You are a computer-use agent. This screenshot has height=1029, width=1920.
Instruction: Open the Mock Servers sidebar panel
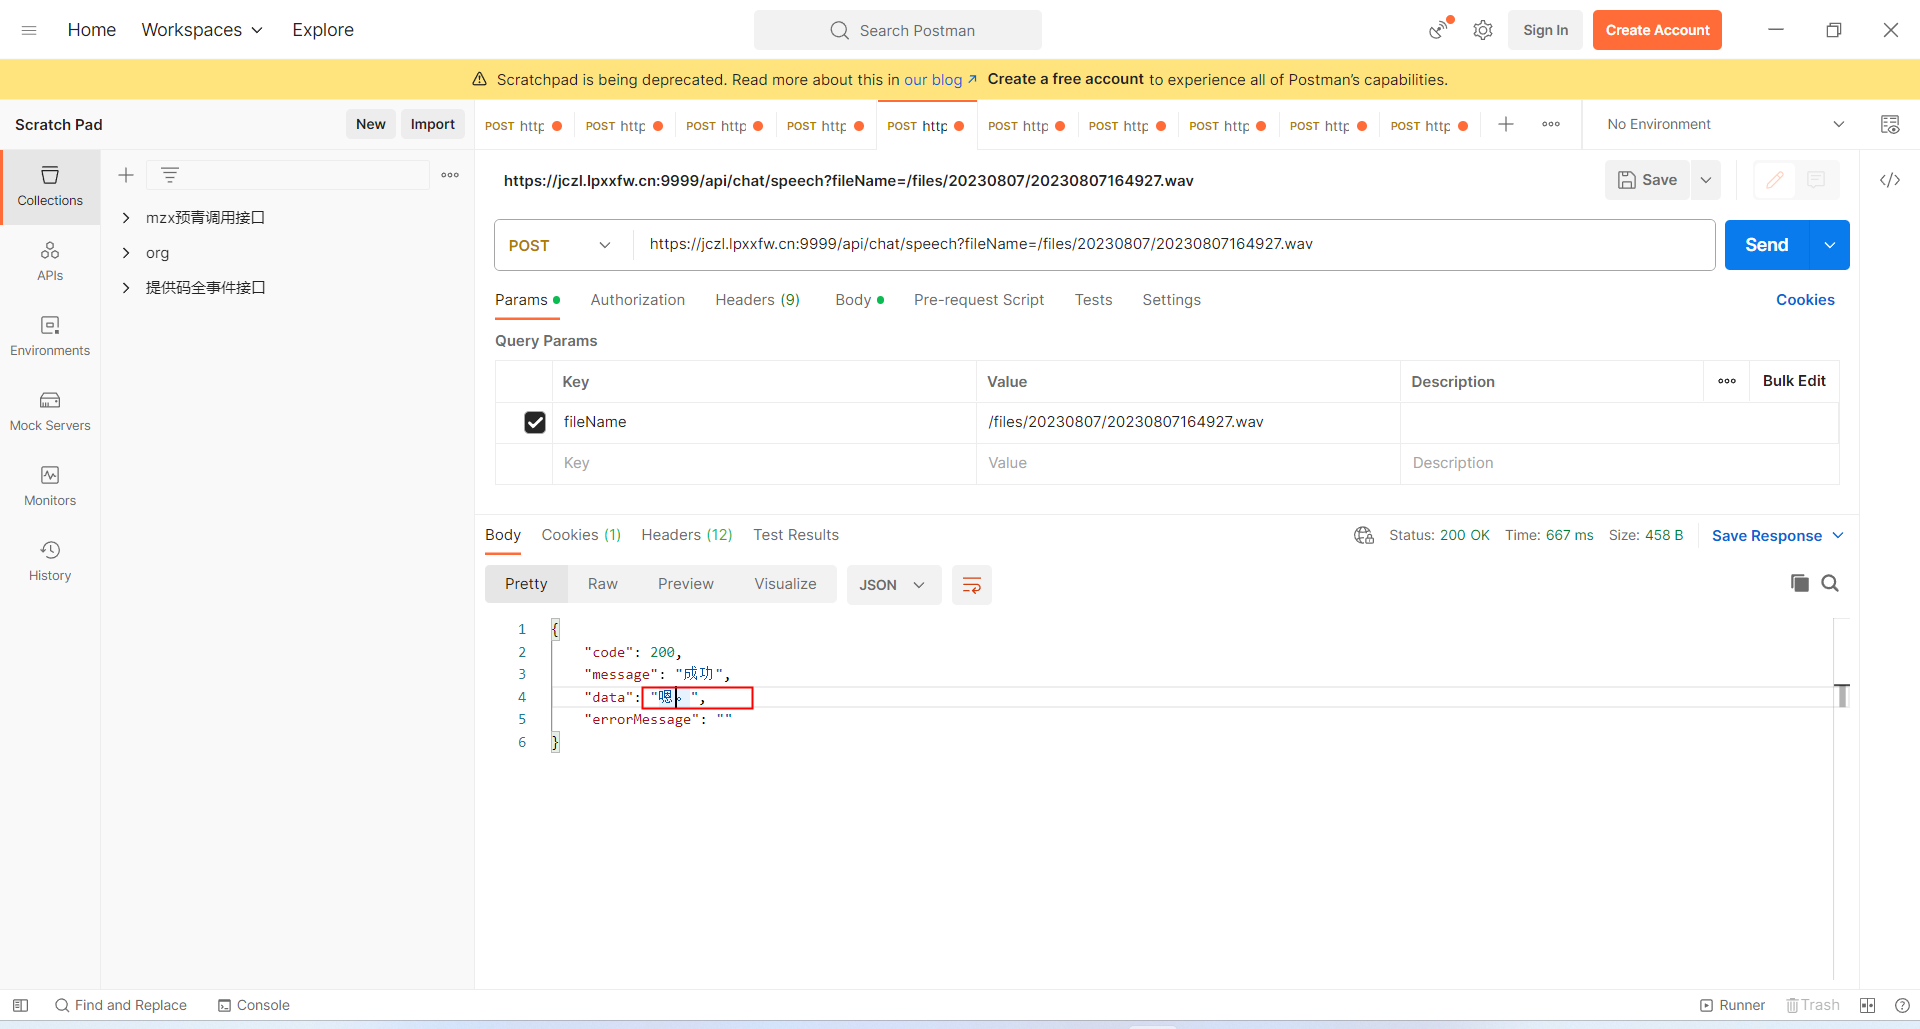click(x=50, y=411)
